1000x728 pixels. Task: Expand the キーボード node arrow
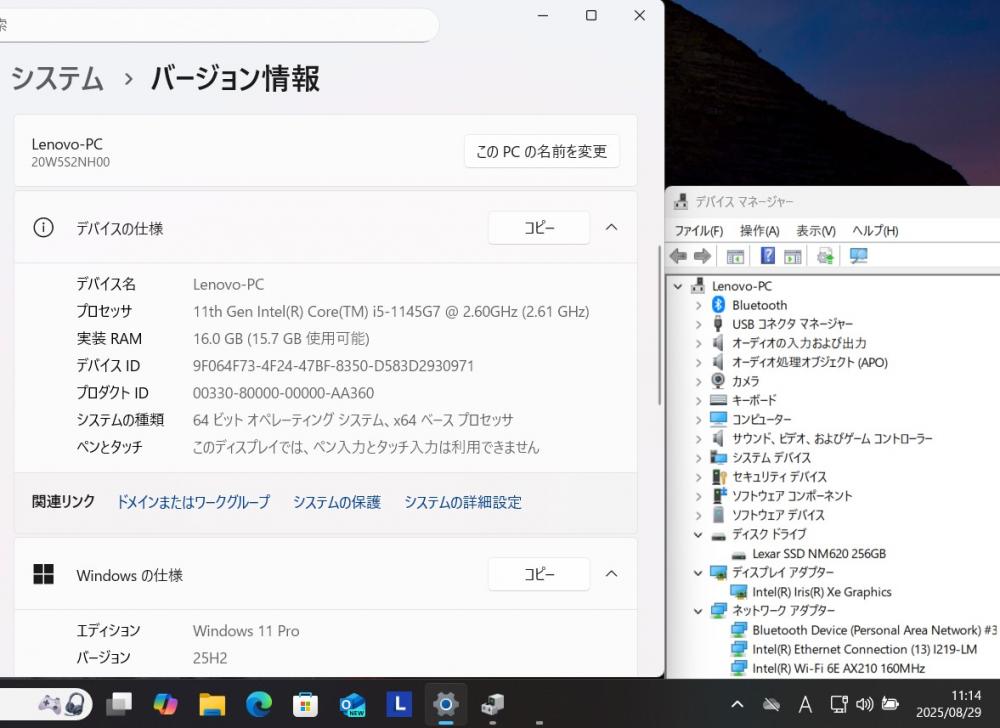click(698, 401)
